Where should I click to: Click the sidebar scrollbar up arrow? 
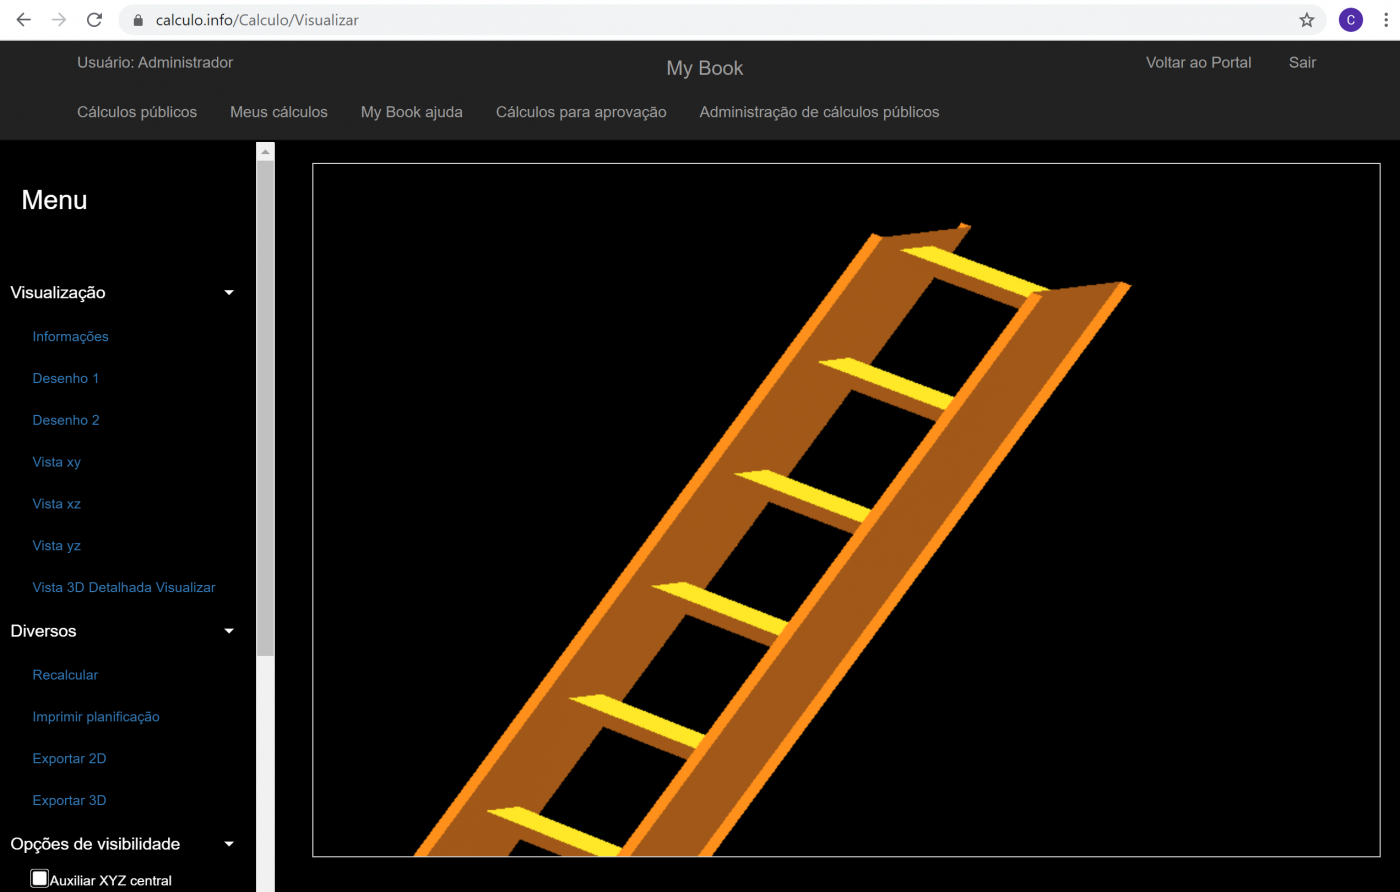(265, 152)
